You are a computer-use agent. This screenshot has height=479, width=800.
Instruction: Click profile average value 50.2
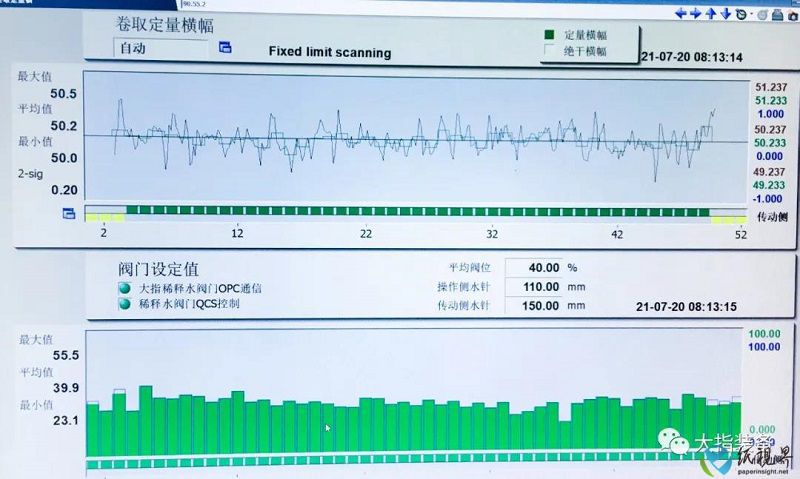[63, 126]
